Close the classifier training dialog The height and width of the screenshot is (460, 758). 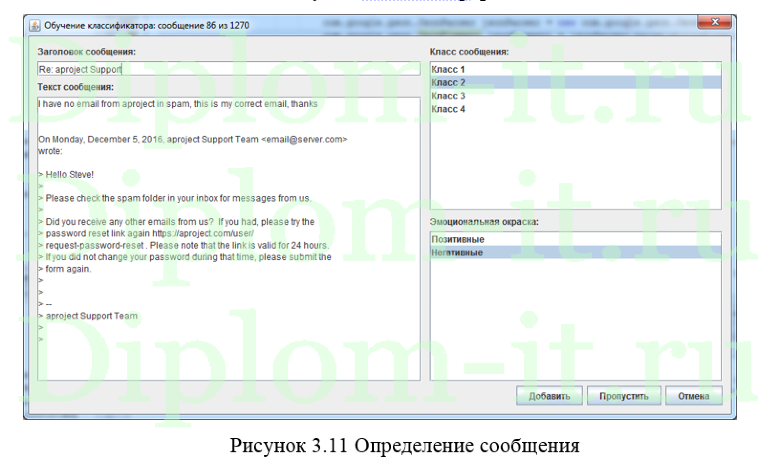pos(714,22)
